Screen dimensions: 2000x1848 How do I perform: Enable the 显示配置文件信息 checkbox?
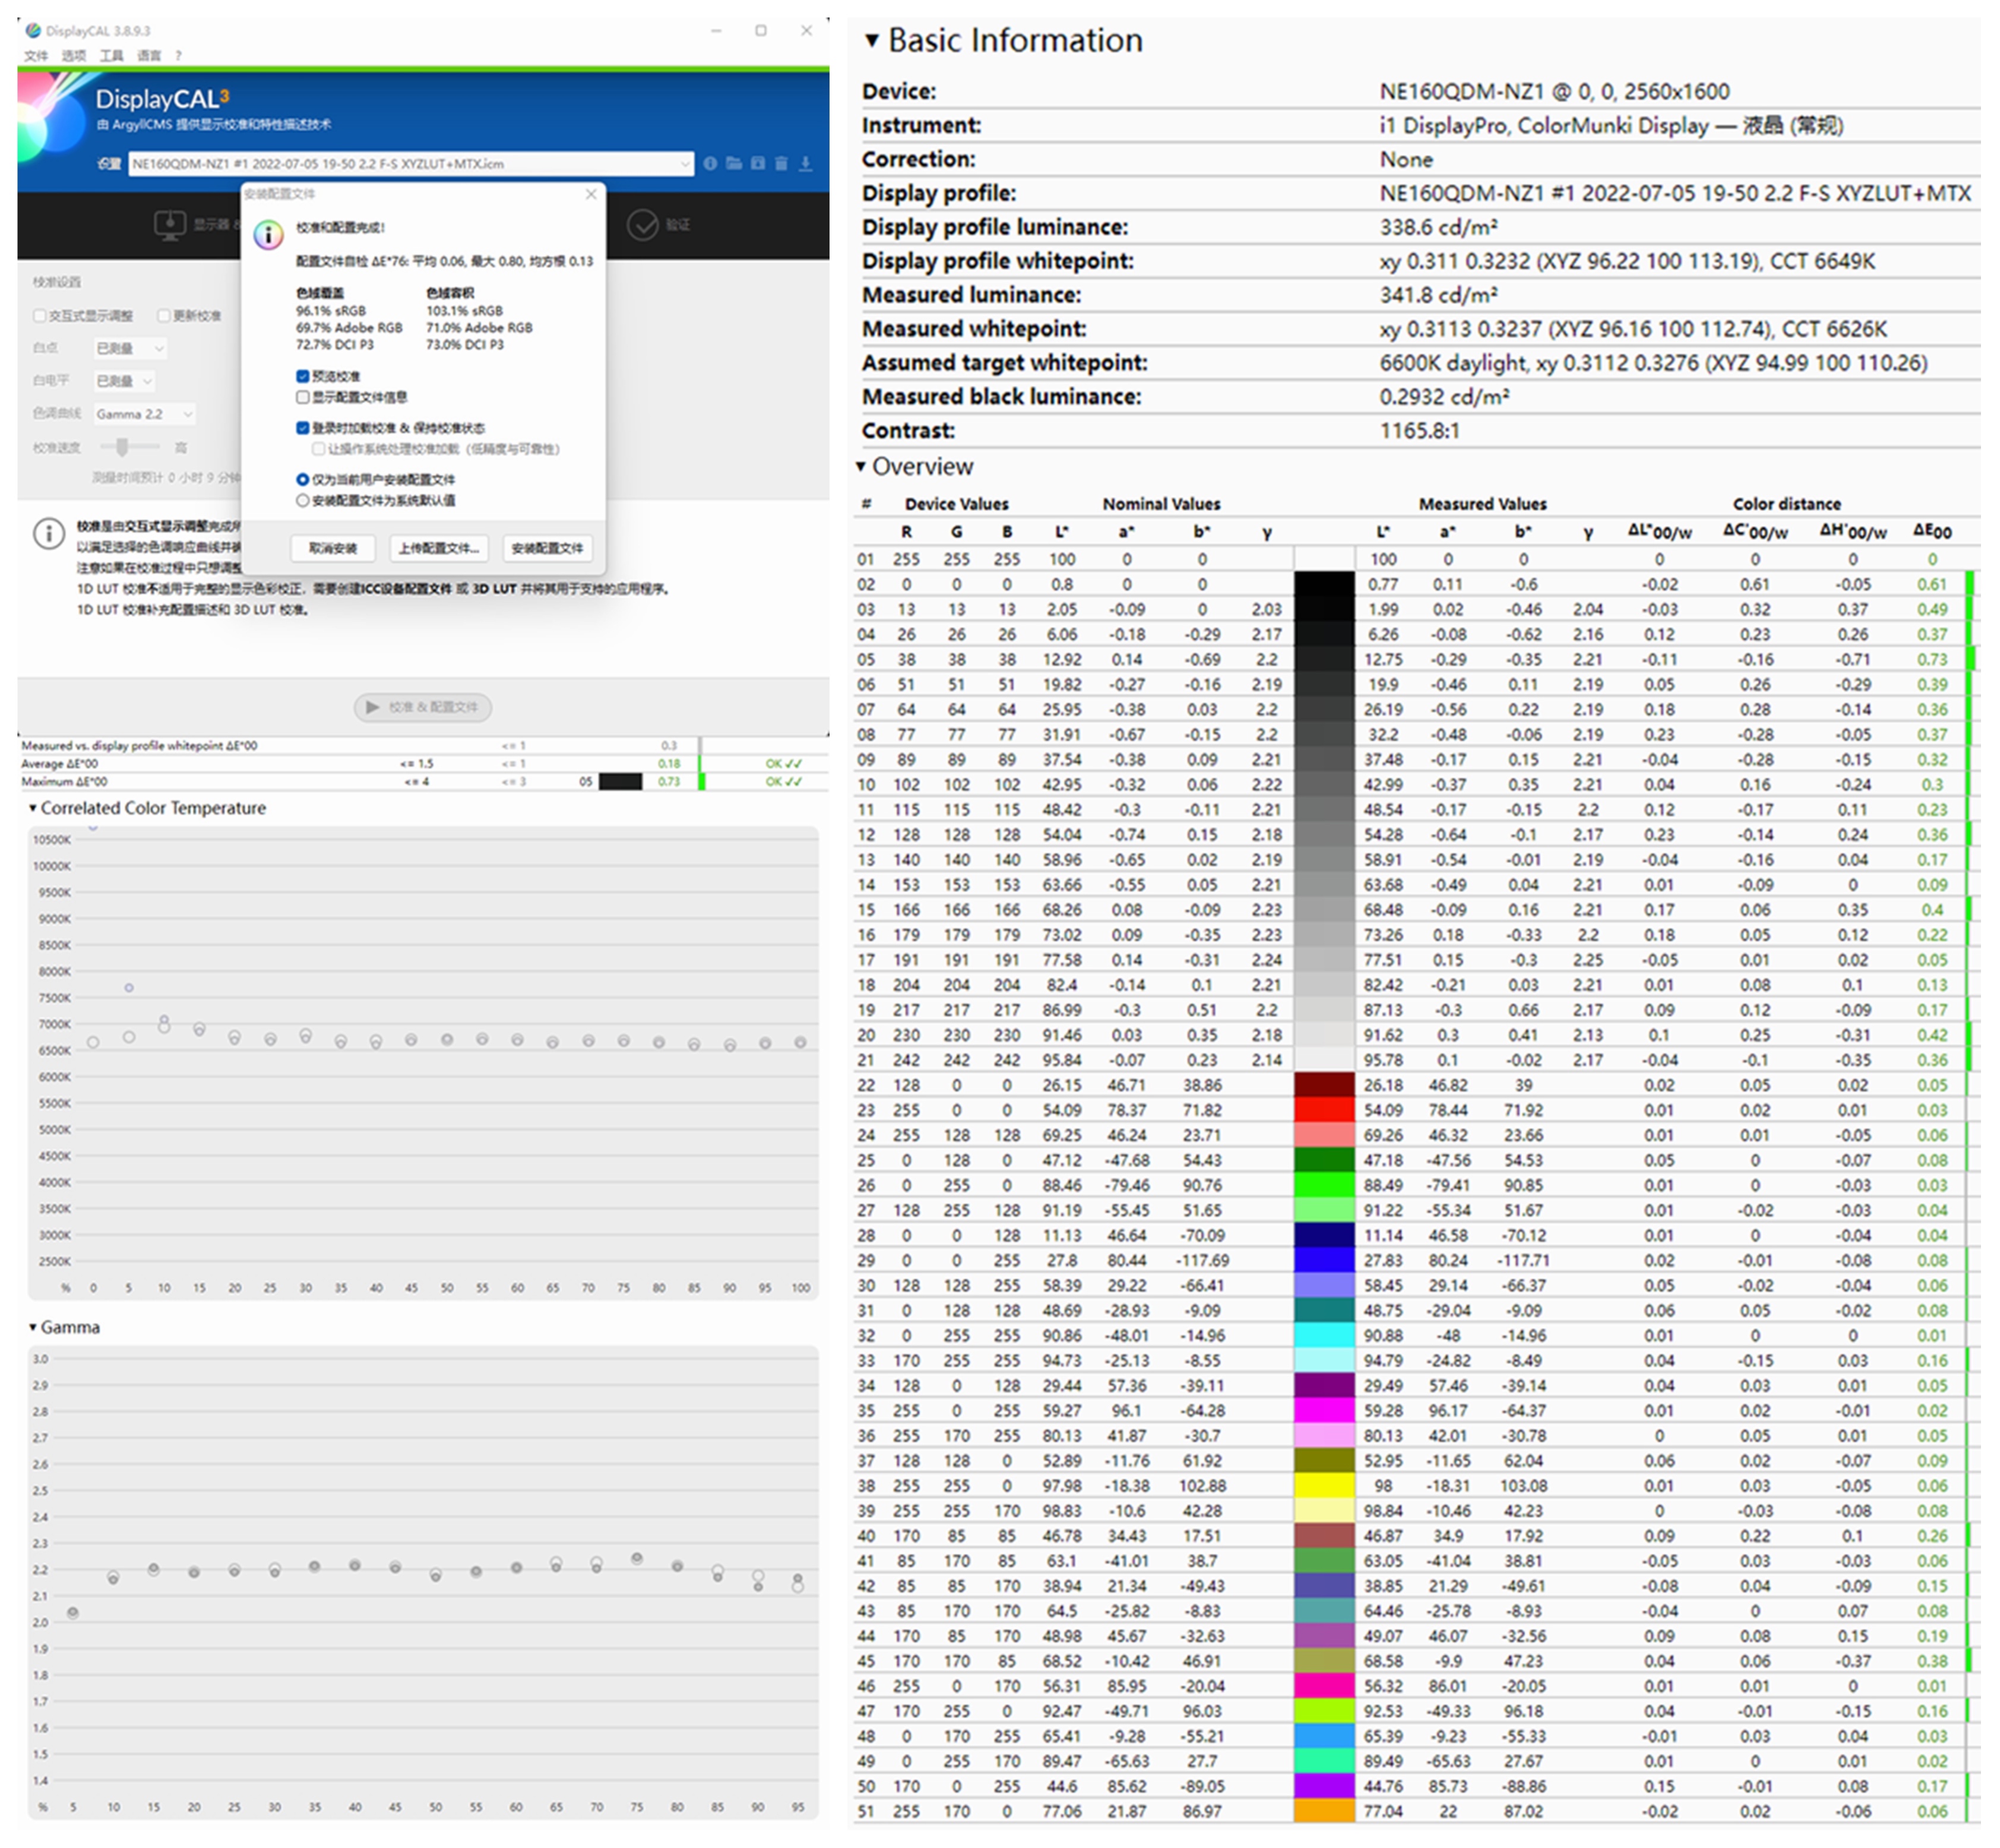[303, 397]
